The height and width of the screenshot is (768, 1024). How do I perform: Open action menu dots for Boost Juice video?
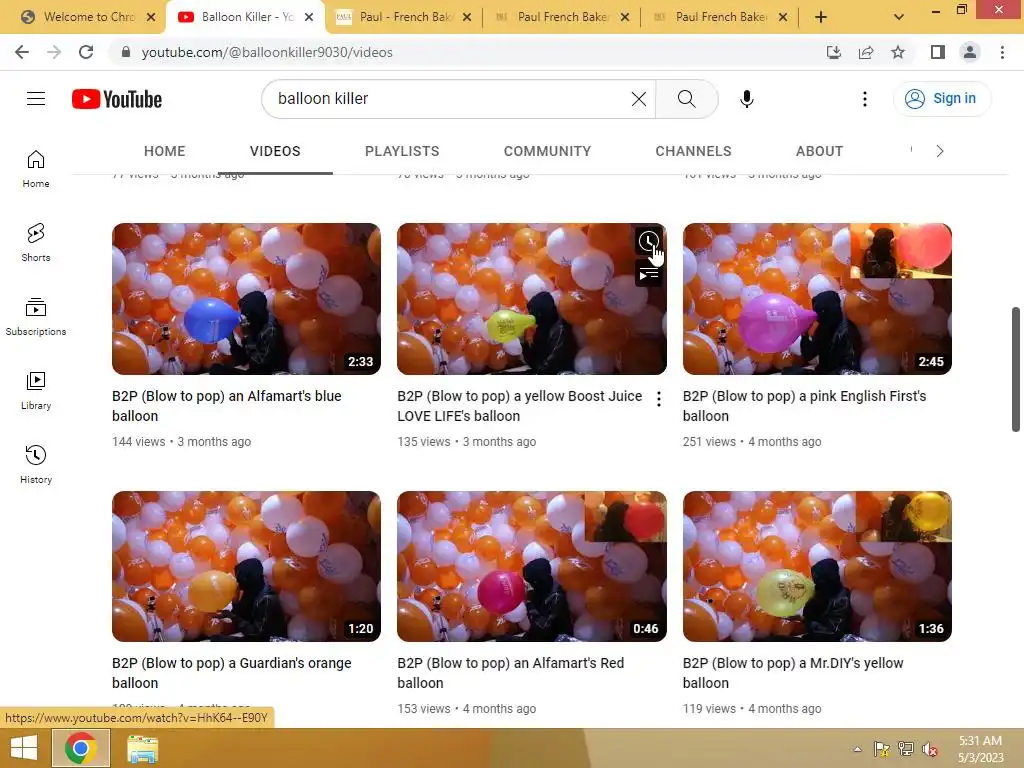point(659,399)
